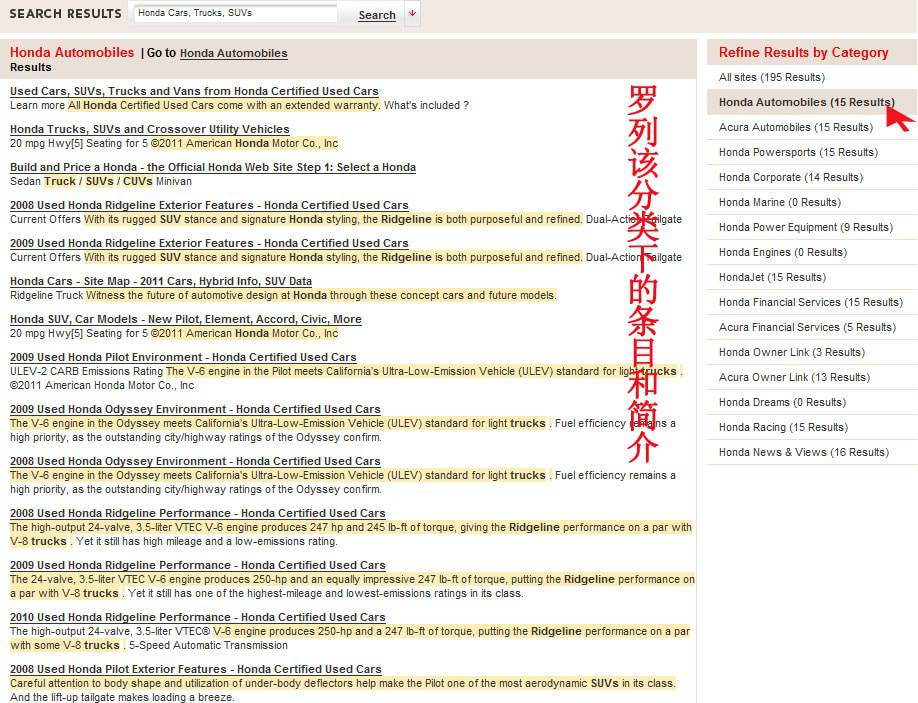Open the Honda Automobiles link at the top
The height and width of the screenshot is (703, 918).
pos(233,53)
